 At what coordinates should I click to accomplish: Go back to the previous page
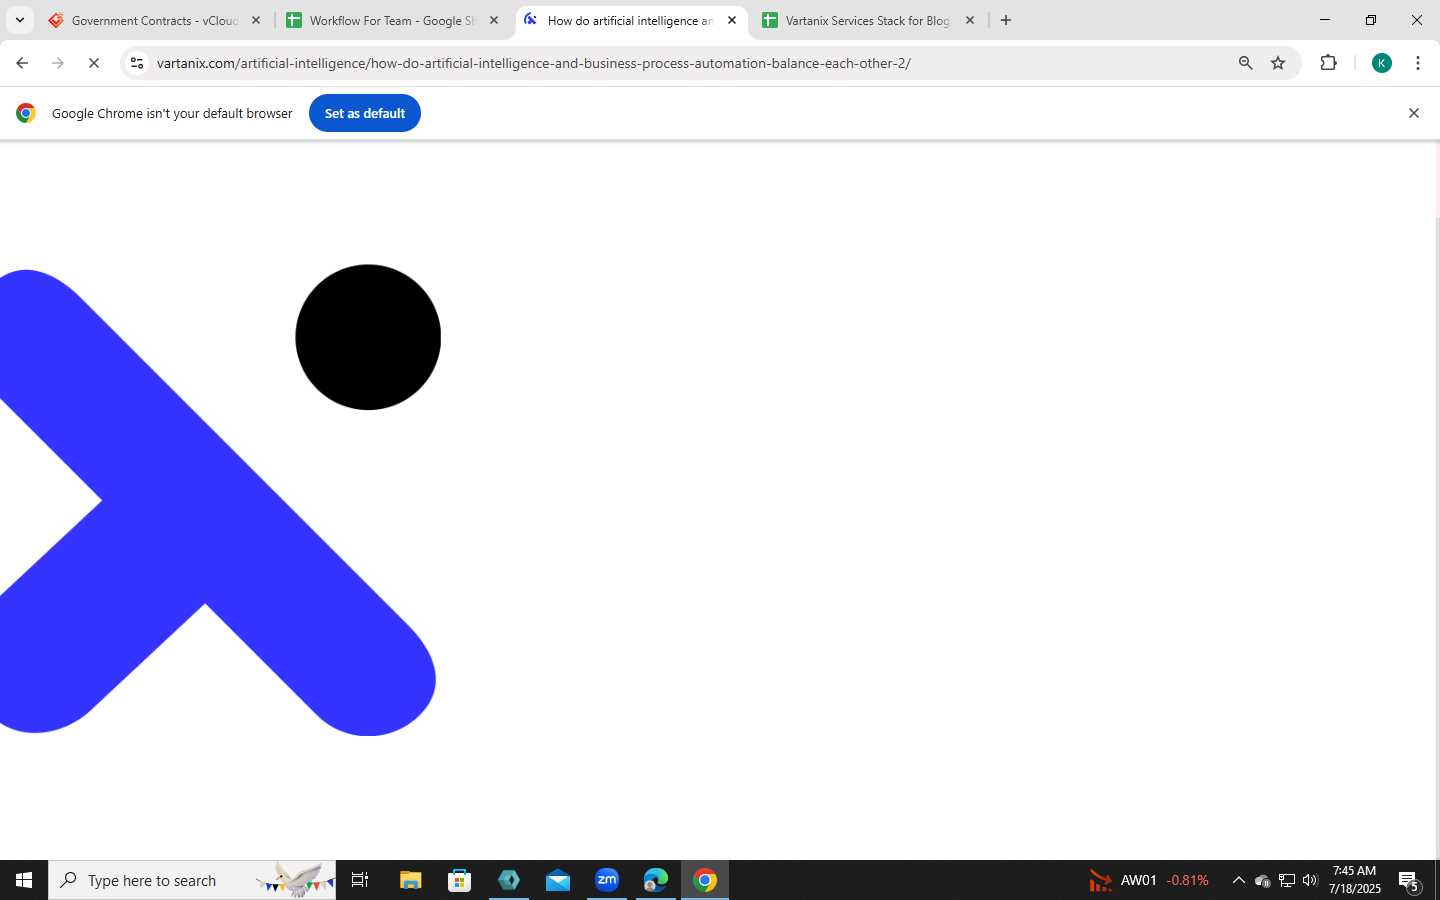(x=22, y=63)
